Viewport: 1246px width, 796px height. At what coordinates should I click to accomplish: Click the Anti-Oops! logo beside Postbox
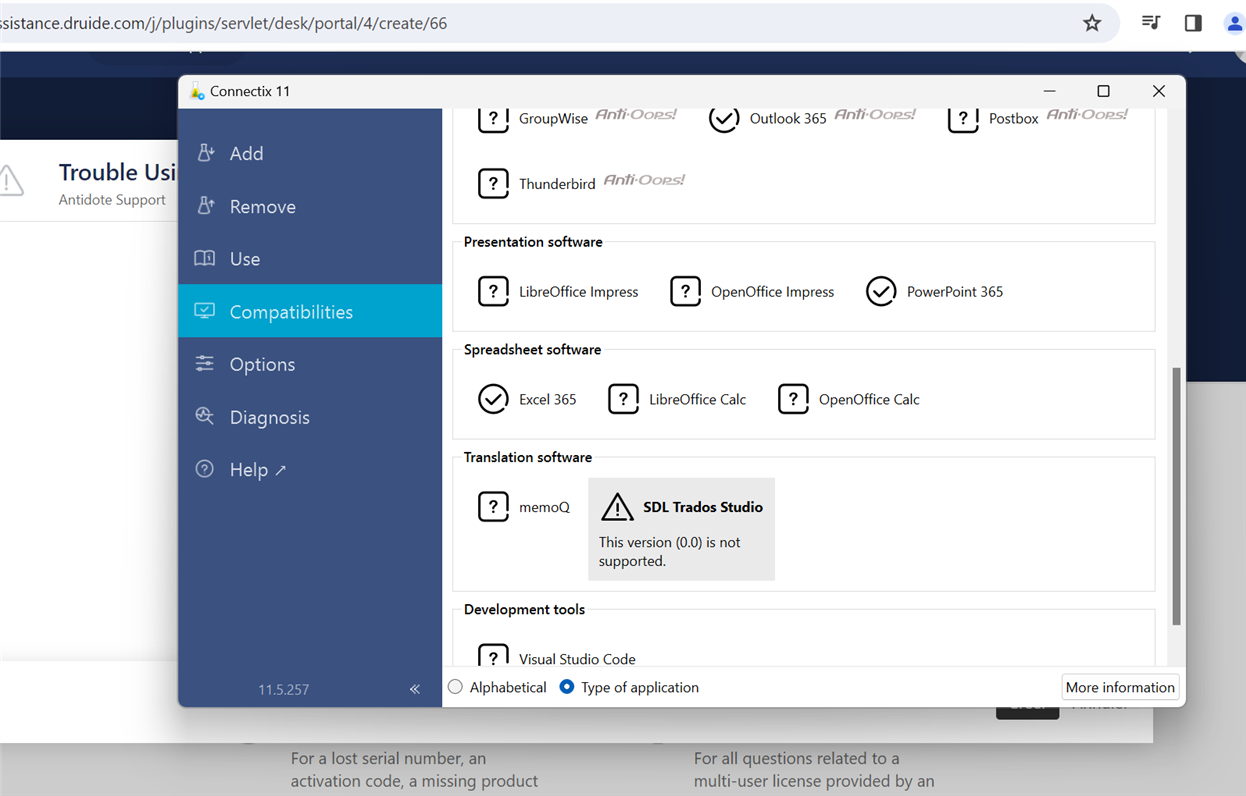(1087, 115)
